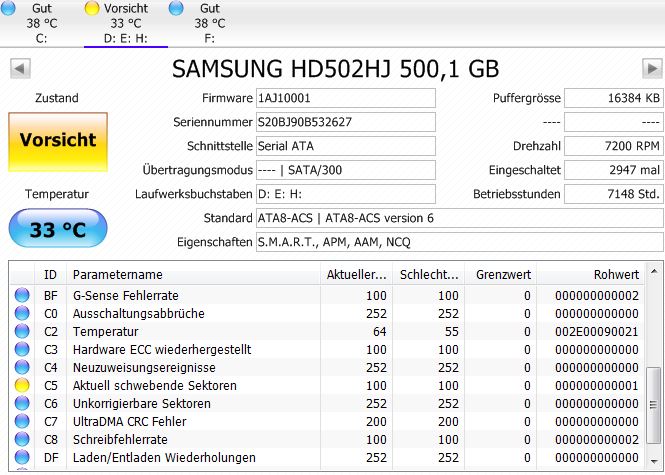This screenshot has width=665, height=475.
Task: Click the SAMSUNG HD502HJ 500,1 GB title
Action: pos(335,69)
